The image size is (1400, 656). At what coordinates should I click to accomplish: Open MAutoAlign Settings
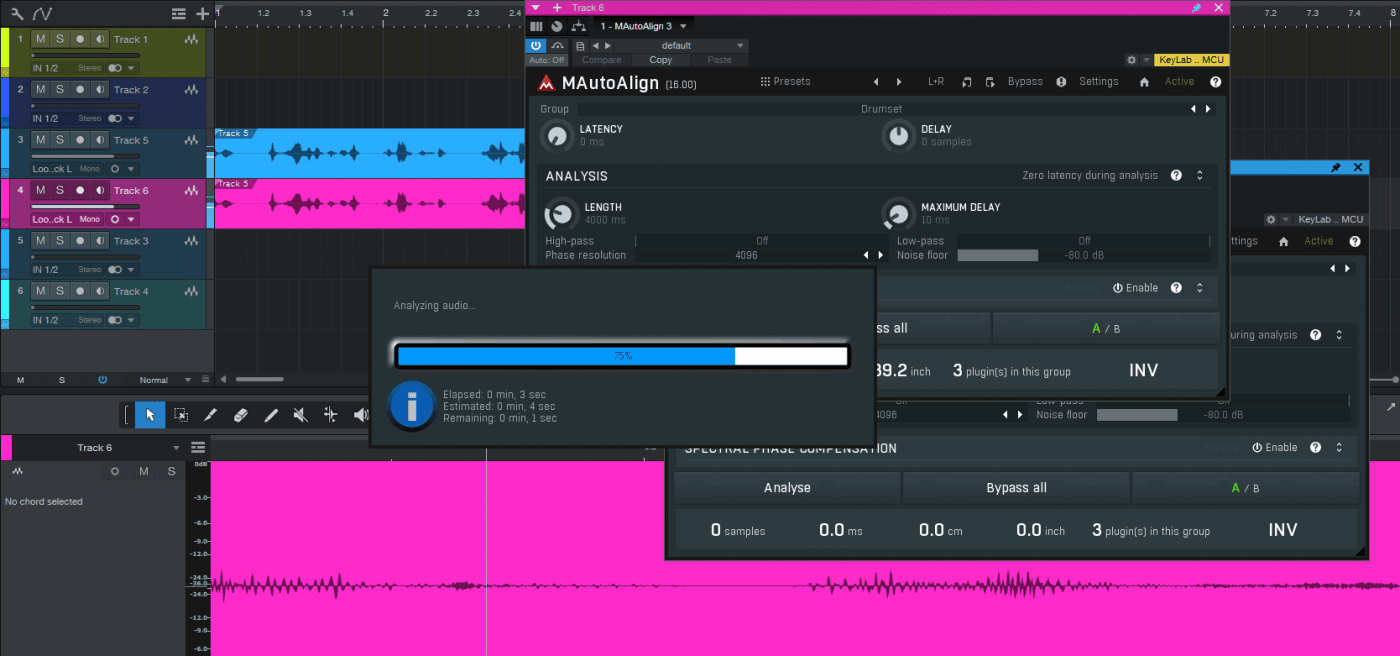(1098, 82)
